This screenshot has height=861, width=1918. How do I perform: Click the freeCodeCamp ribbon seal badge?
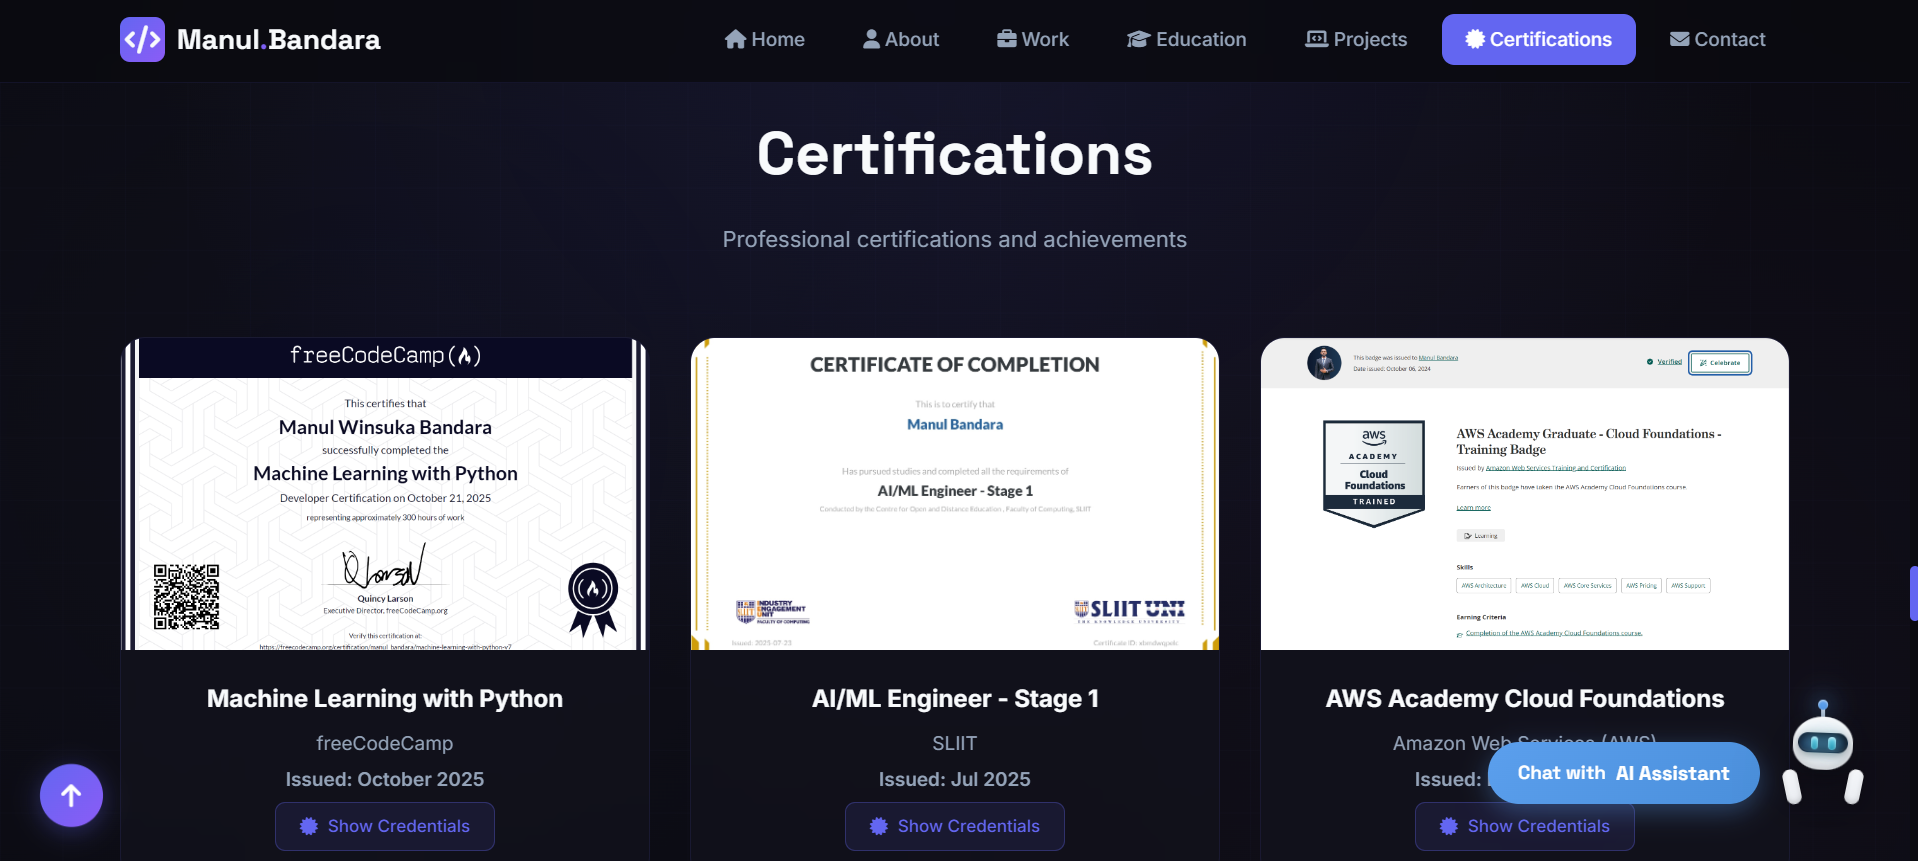coord(593,599)
